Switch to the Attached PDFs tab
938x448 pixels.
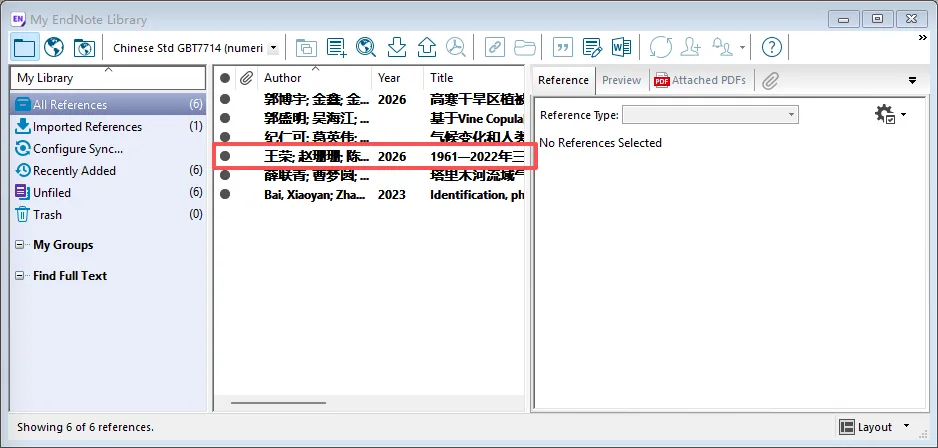pyautogui.click(x=701, y=80)
